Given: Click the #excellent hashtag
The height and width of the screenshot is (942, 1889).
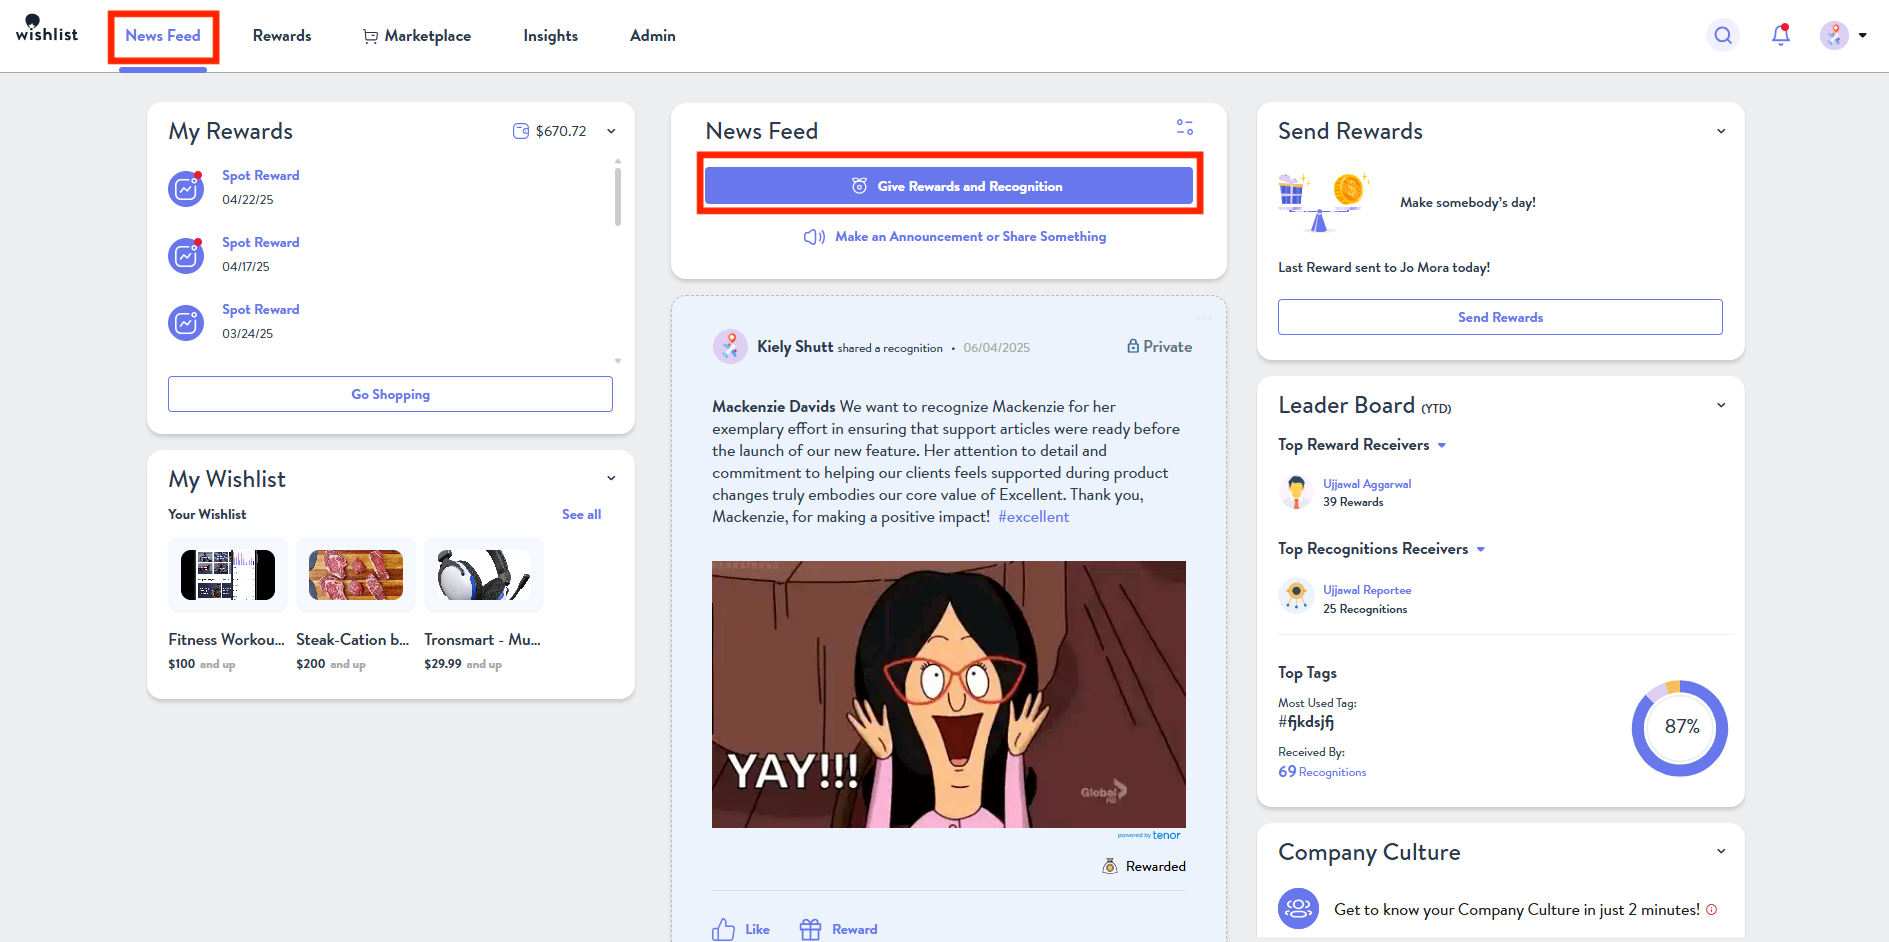Looking at the screenshot, I should (1033, 517).
